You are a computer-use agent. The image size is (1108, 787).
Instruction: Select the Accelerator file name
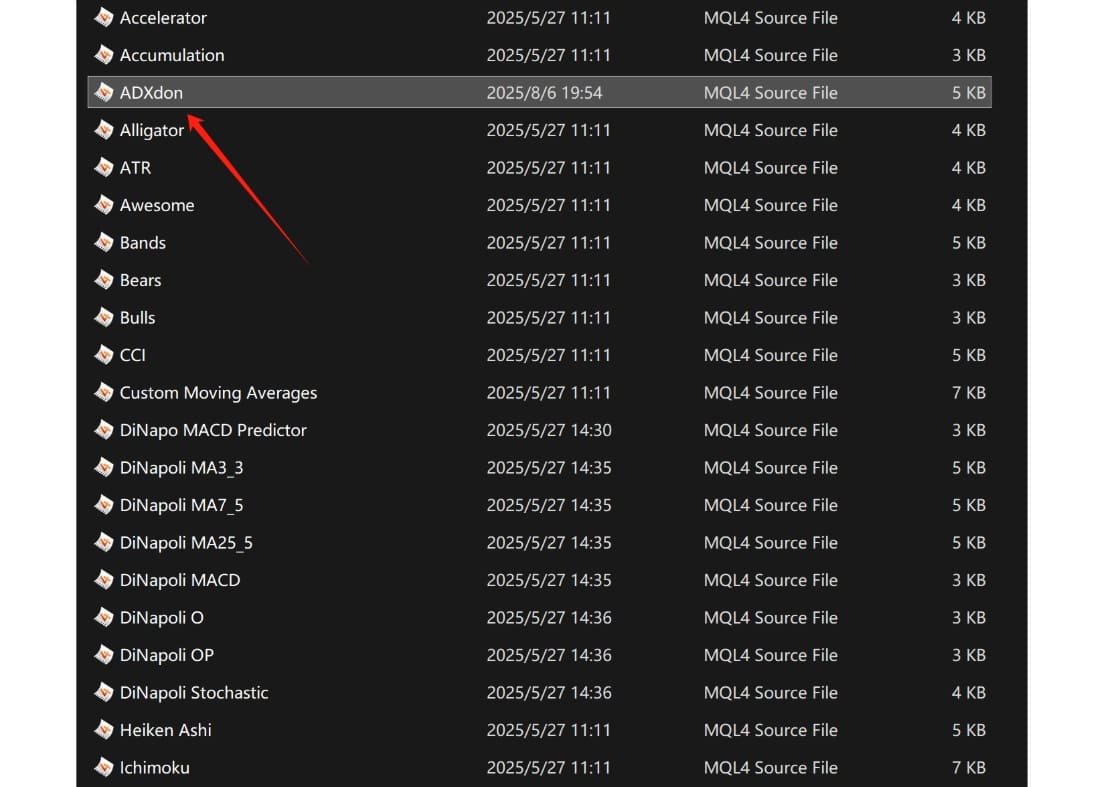click(163, 18)
